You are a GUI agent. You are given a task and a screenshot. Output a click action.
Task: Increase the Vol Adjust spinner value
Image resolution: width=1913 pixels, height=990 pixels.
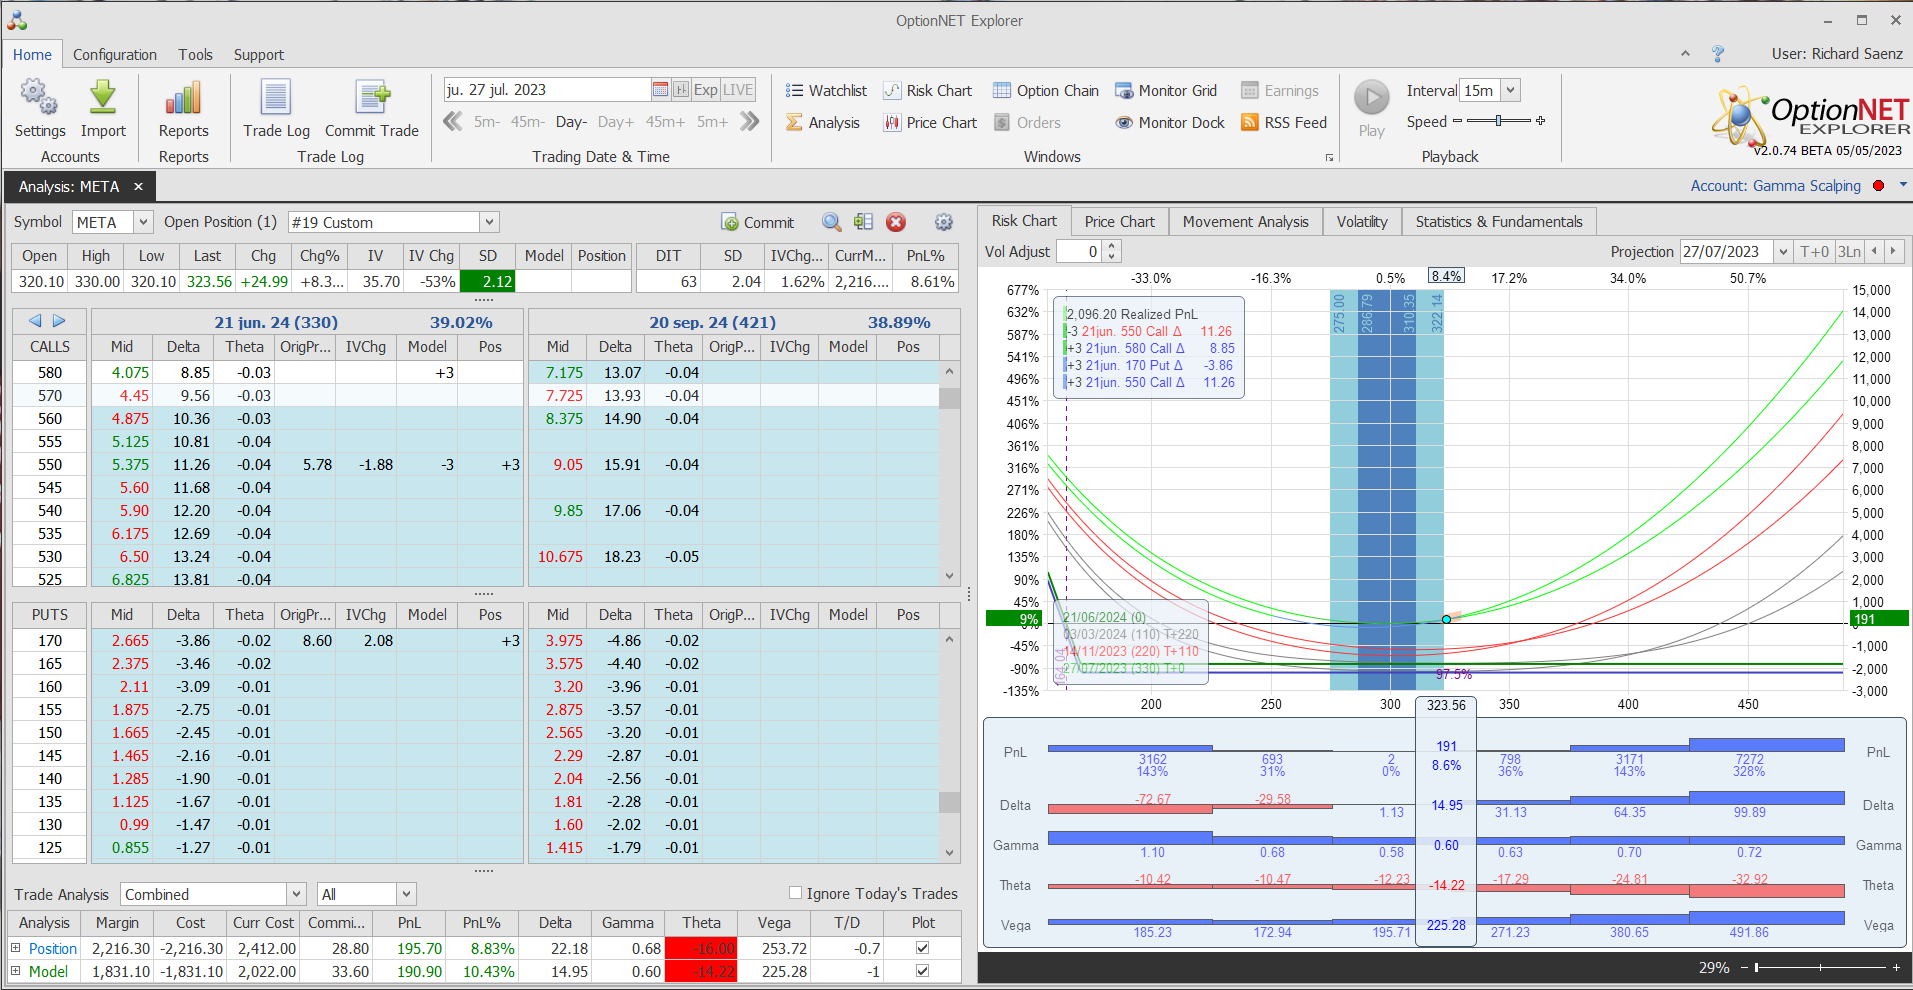tap(1111, 247)
